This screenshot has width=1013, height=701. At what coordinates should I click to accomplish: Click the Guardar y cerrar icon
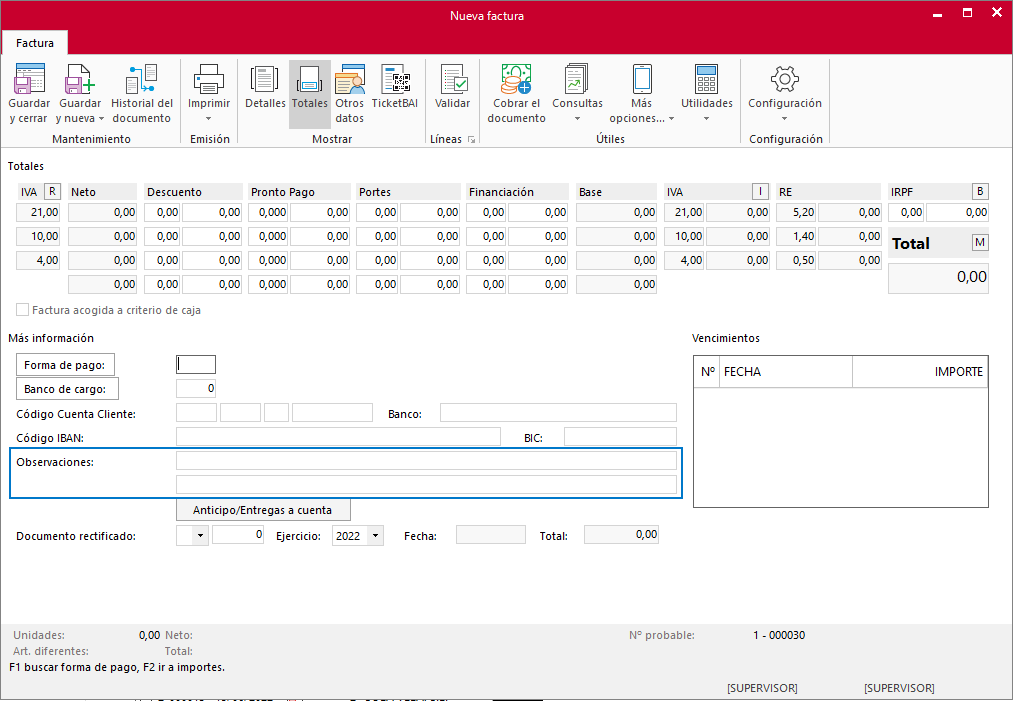tap(29, 78)
